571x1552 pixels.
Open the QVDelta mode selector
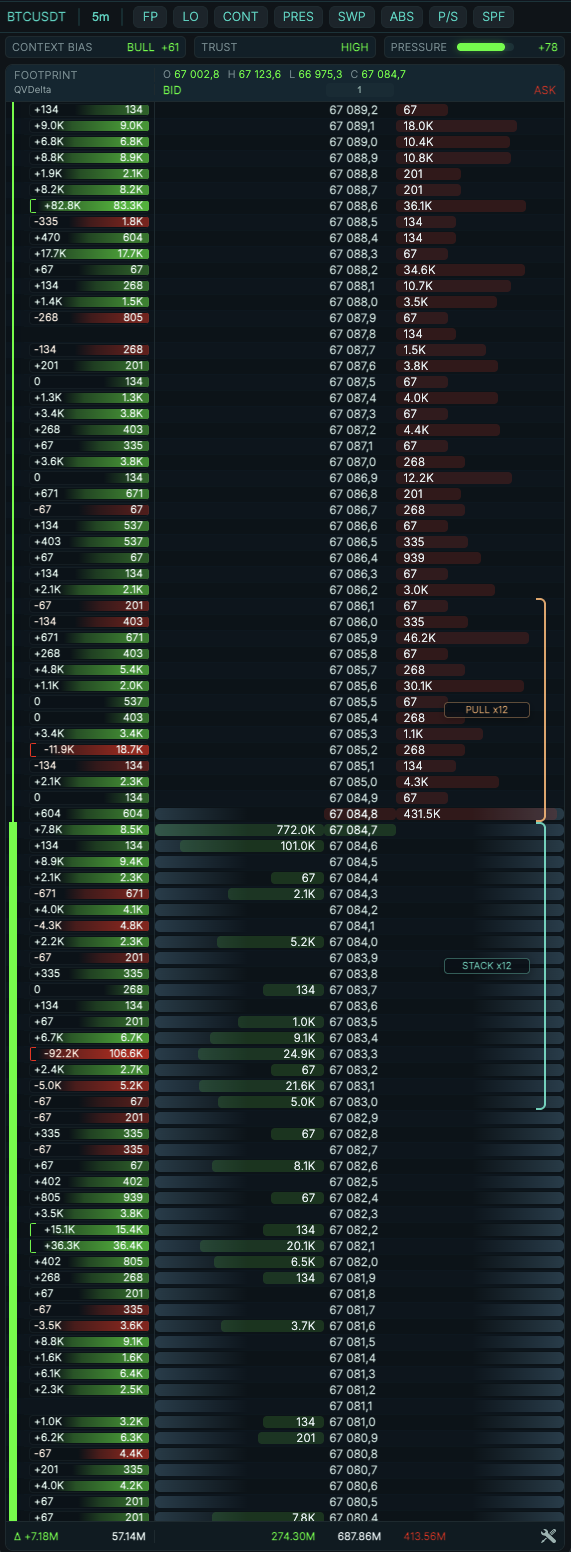coord(33,90)
